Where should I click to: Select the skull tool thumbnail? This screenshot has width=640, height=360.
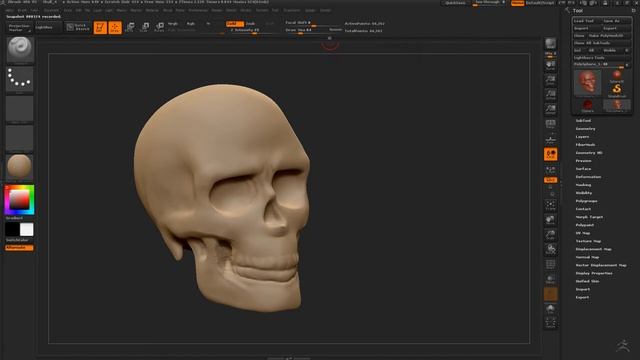[587, 83]
